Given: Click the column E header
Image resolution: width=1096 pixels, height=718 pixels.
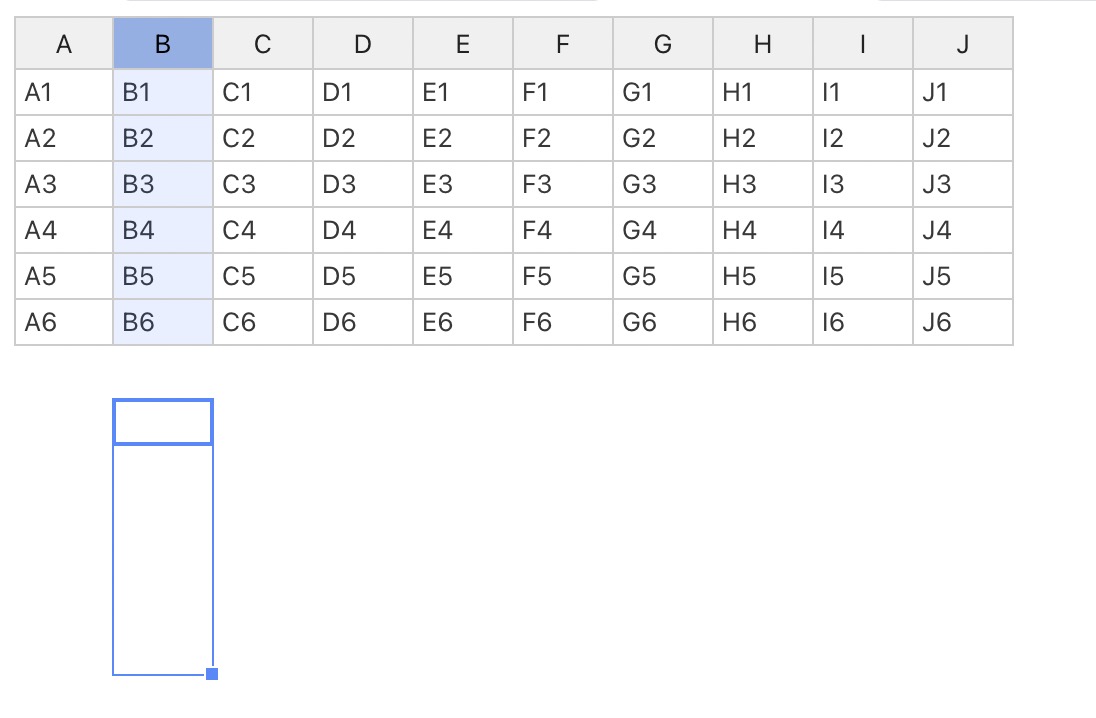Looking at the screenshot, I should (463, 44).
